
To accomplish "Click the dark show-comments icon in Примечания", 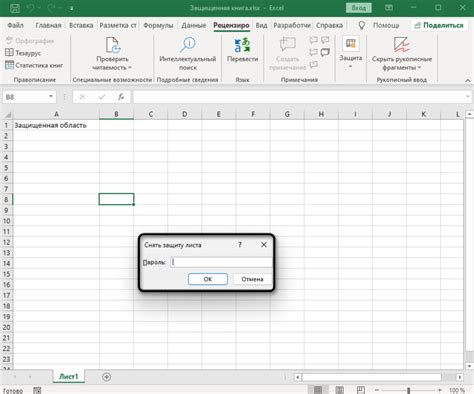I will point(325,52).
